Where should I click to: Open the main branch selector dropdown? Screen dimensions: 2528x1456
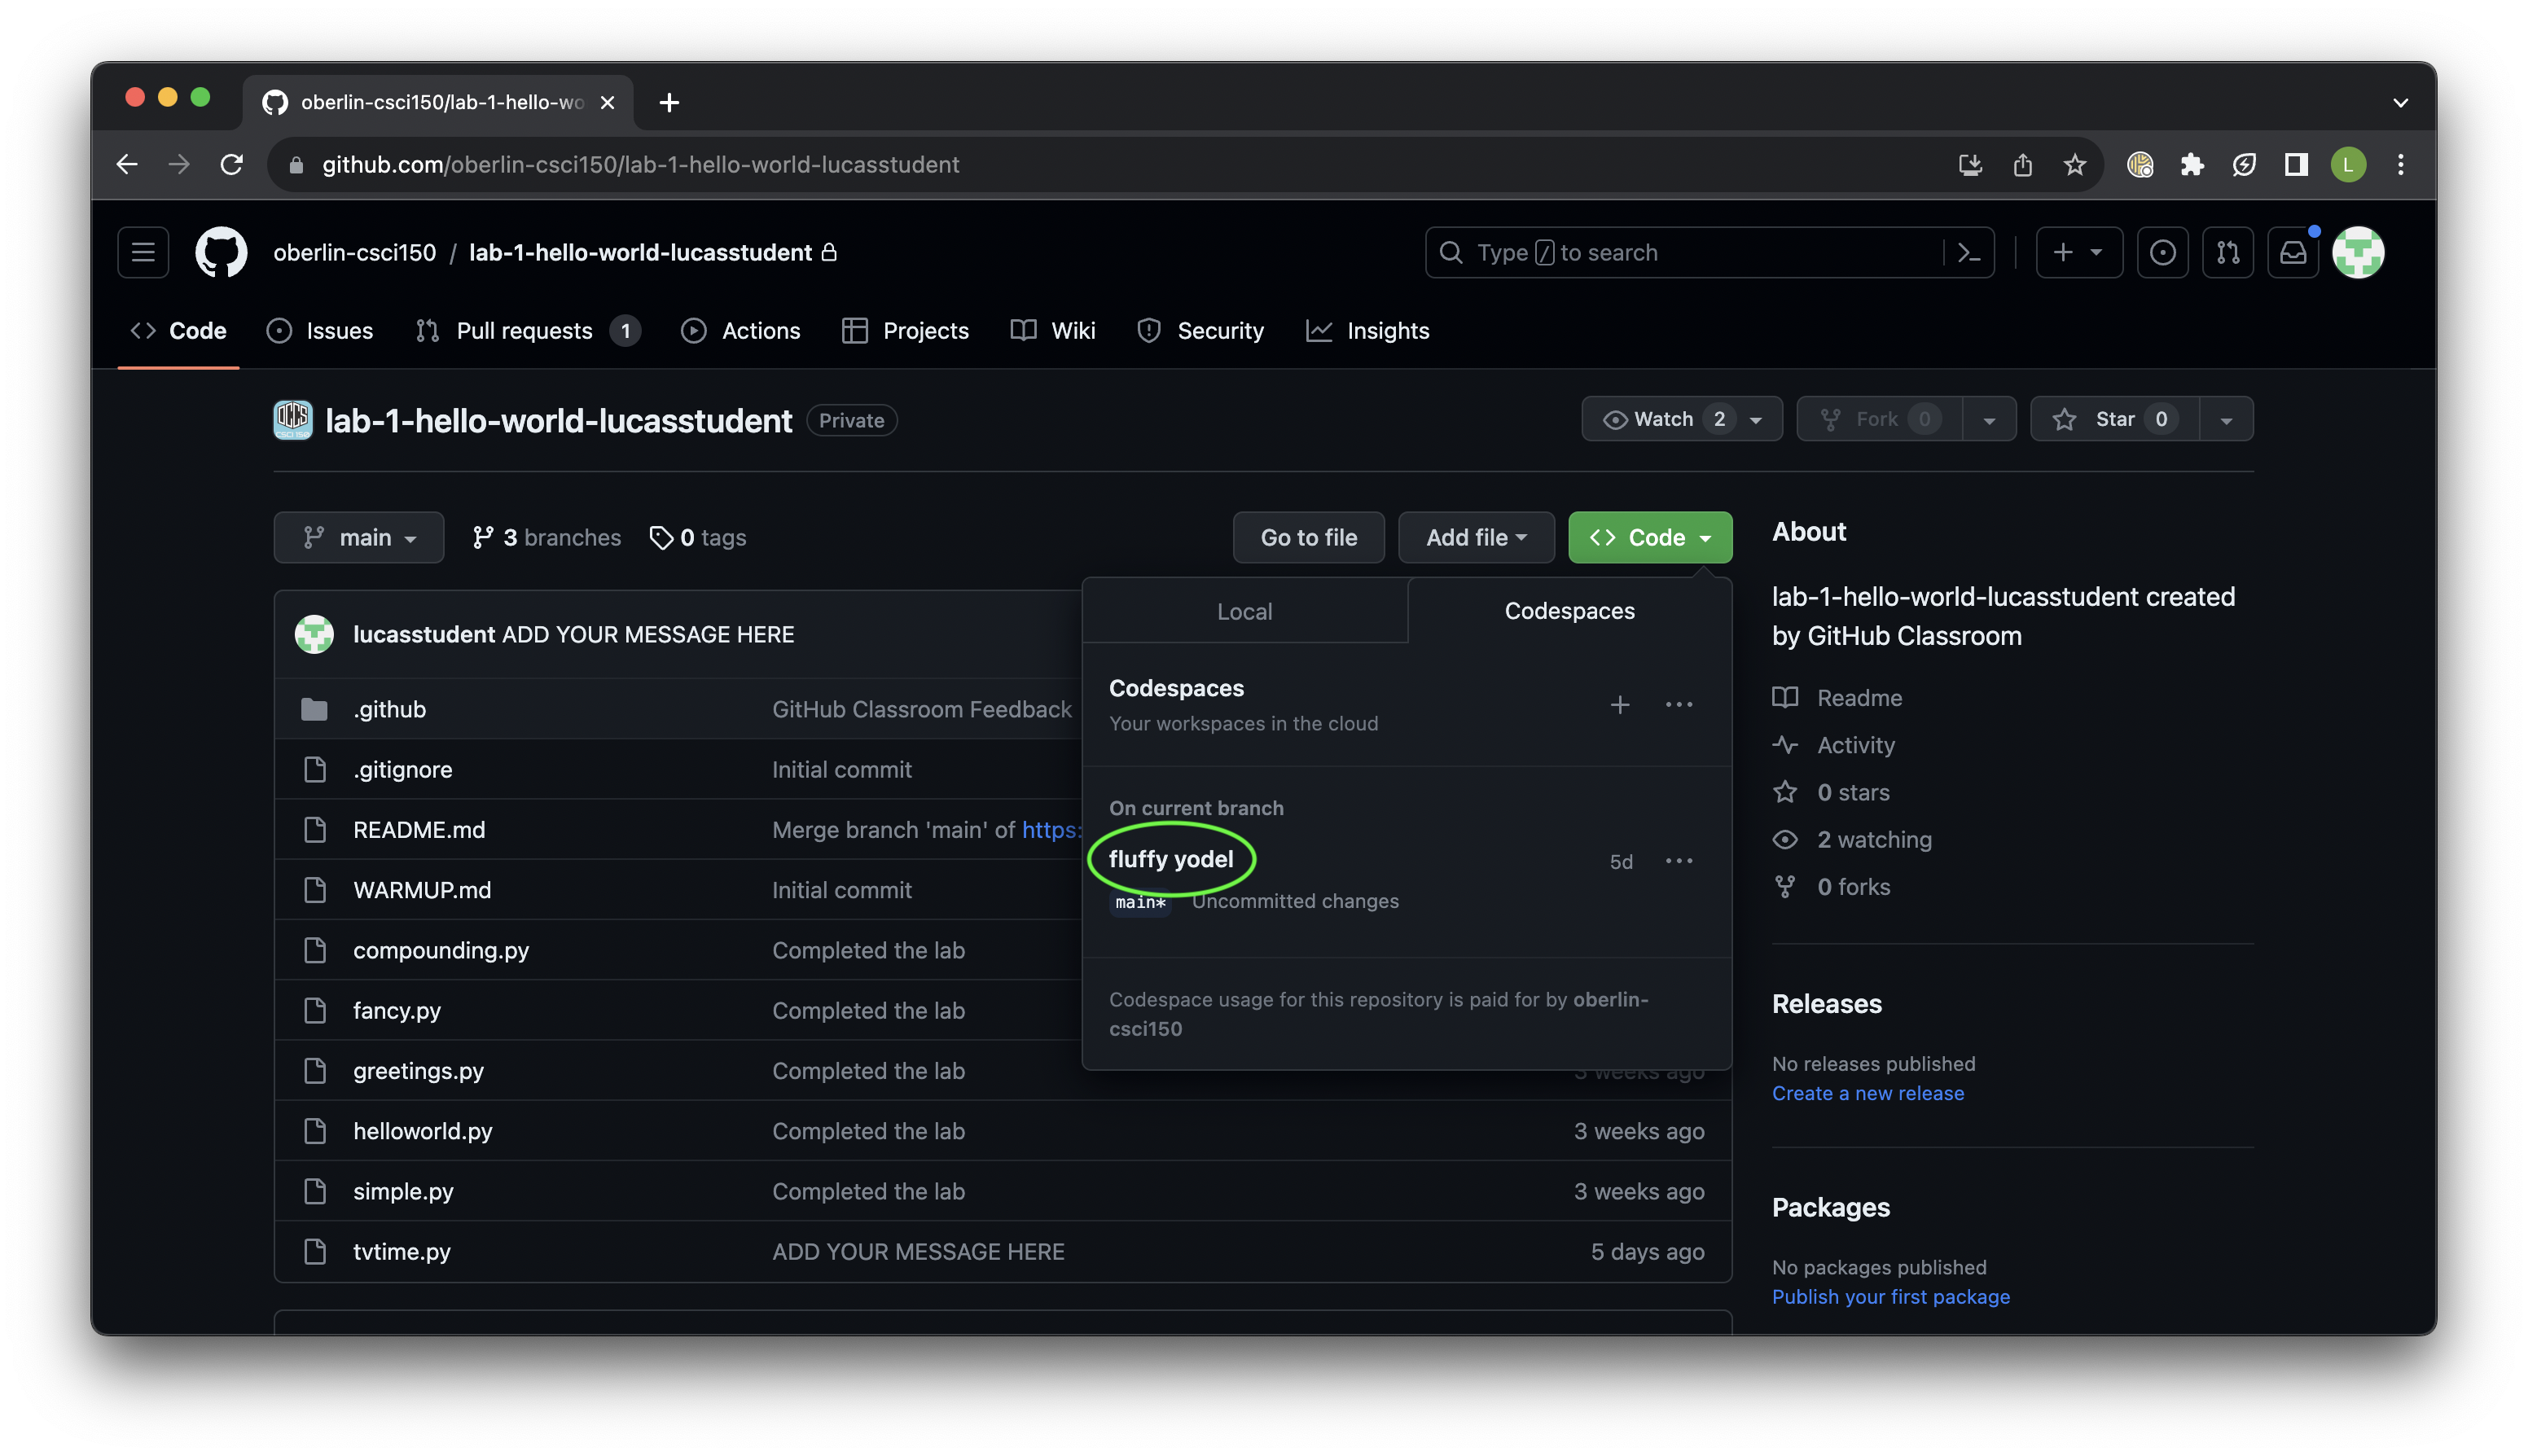pos(358,537)
